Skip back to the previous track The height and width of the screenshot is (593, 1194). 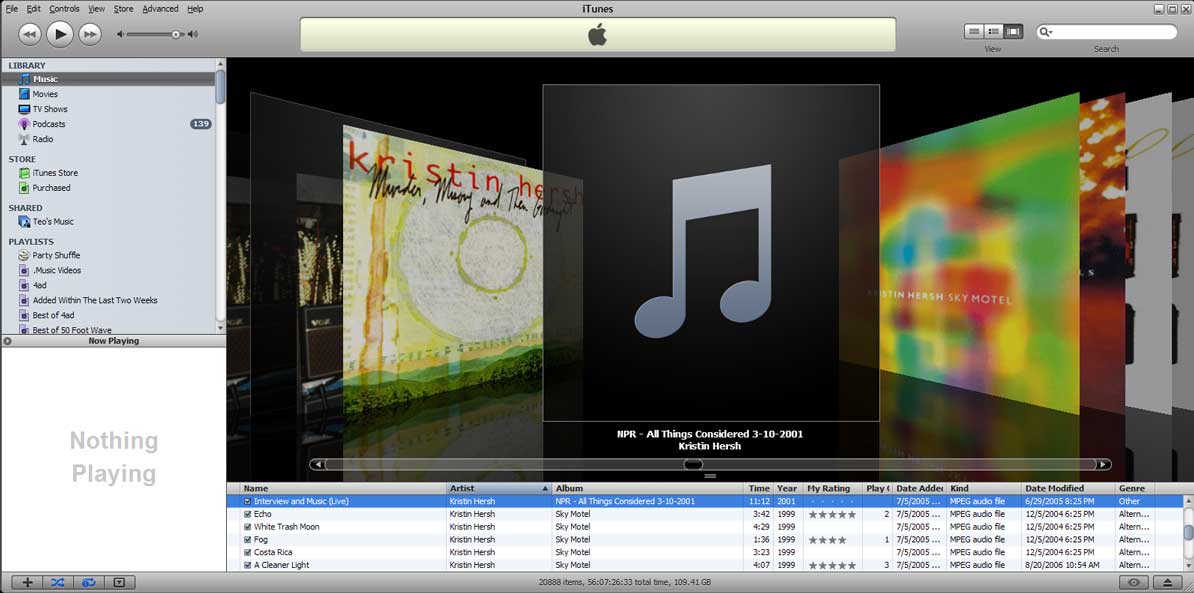click(x=30, y=33)
